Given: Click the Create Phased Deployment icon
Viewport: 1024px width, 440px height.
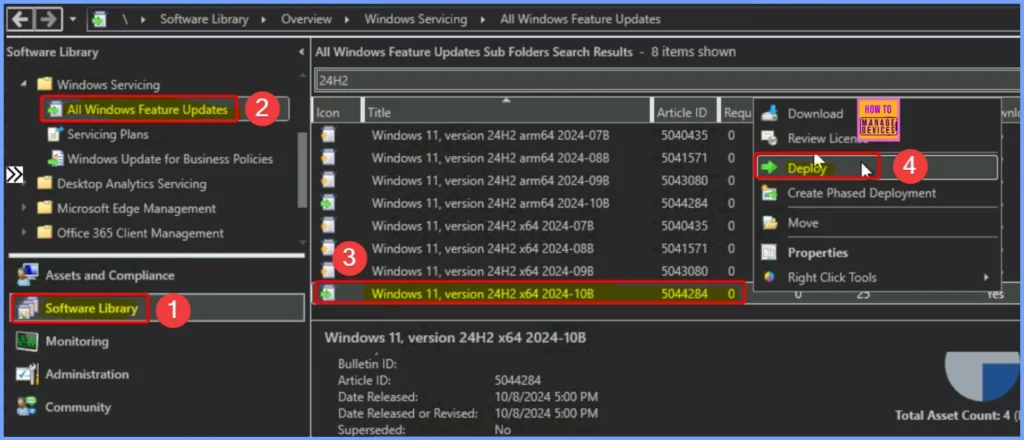Looking at the screenshot, I should [x=770, y=193].
